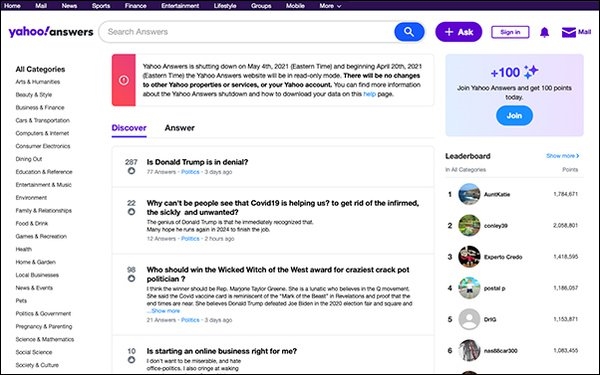Click Politics tag under Covid19 question

coord(190,239)
